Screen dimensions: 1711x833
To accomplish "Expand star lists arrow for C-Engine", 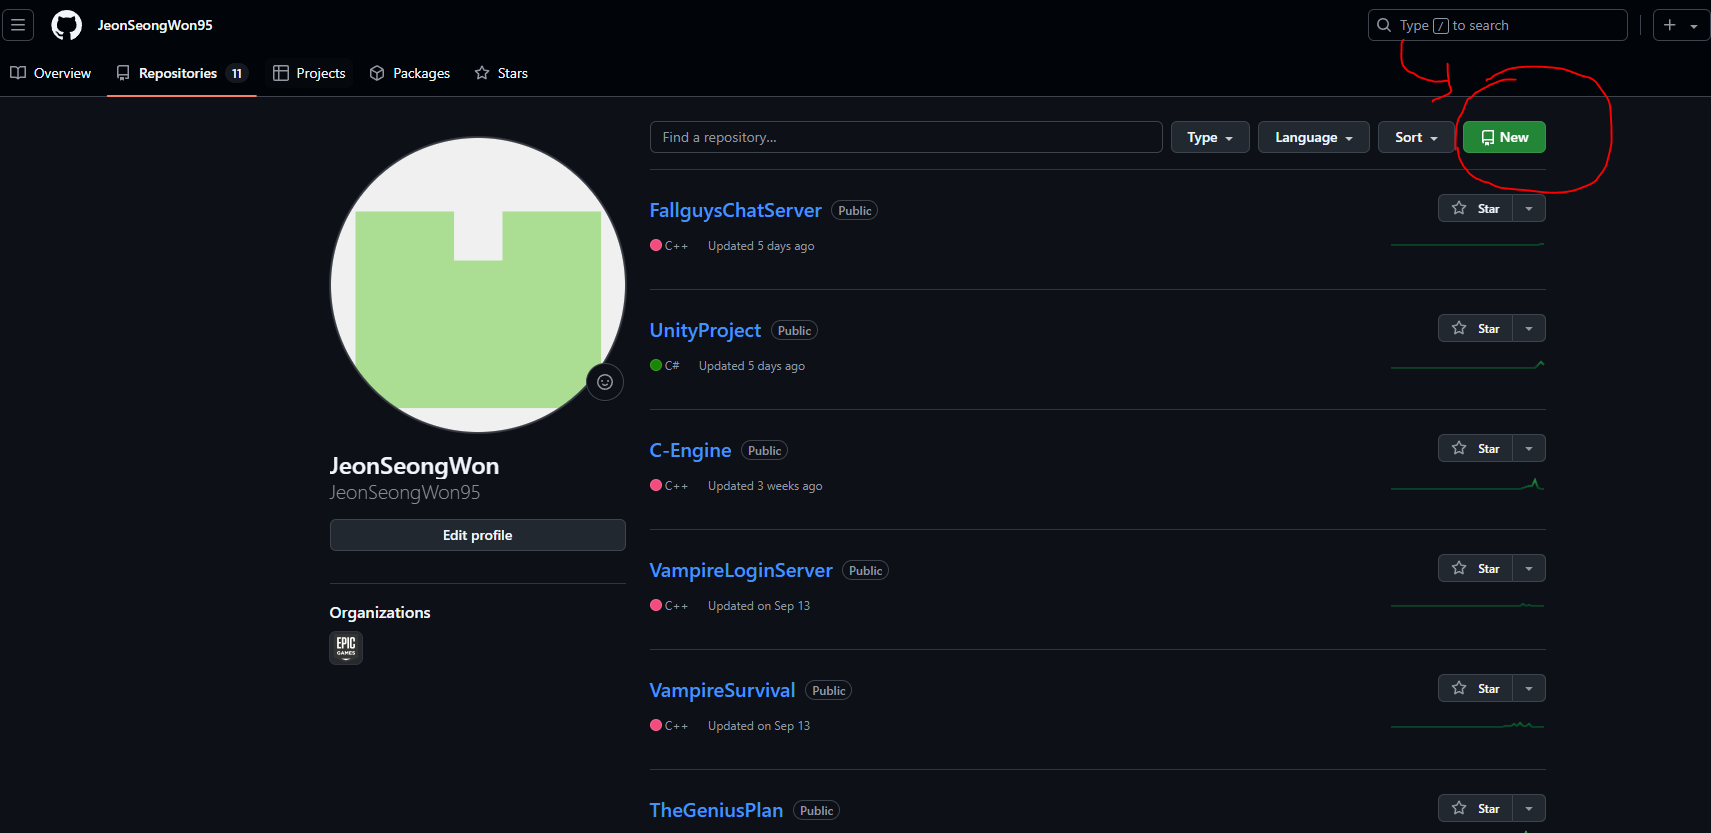I will [x=1529, y=448].
